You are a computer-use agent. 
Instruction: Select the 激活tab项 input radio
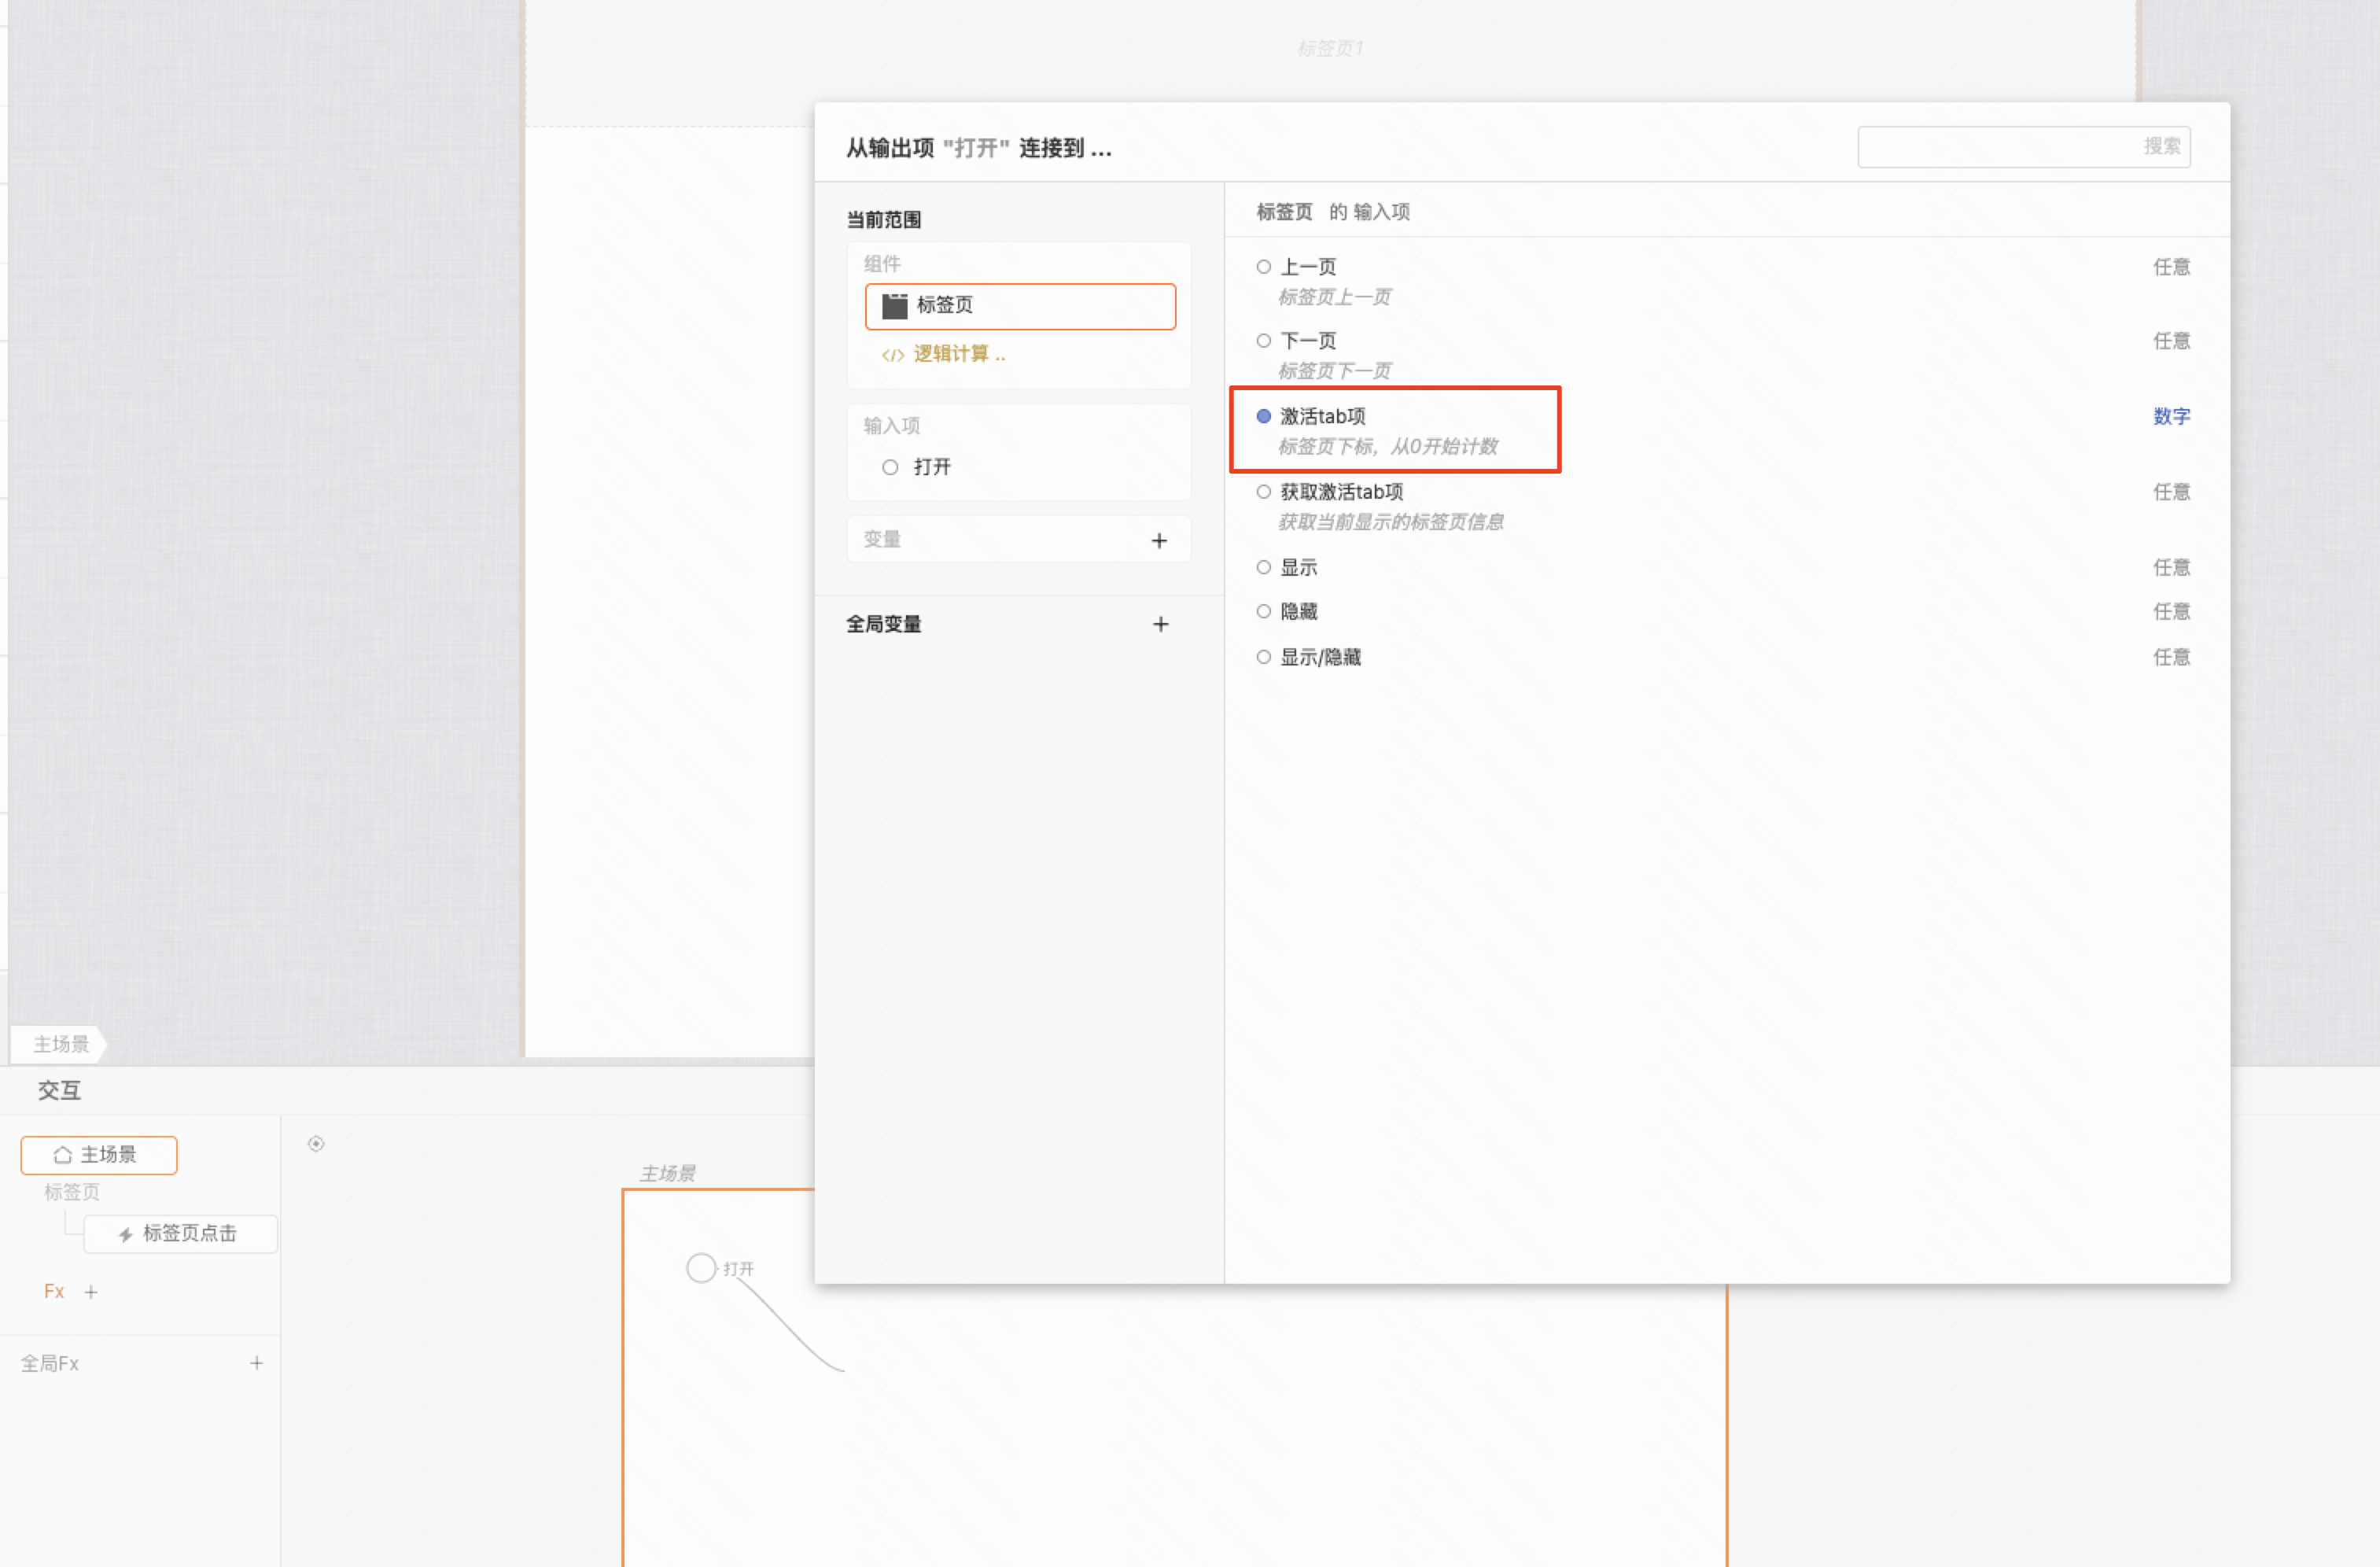click(x=1264, y=416)
